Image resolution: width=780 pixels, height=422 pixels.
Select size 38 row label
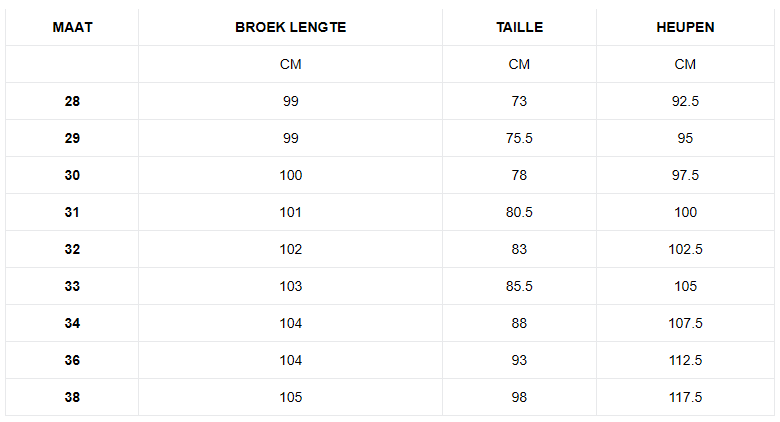[x=72, y=397]
